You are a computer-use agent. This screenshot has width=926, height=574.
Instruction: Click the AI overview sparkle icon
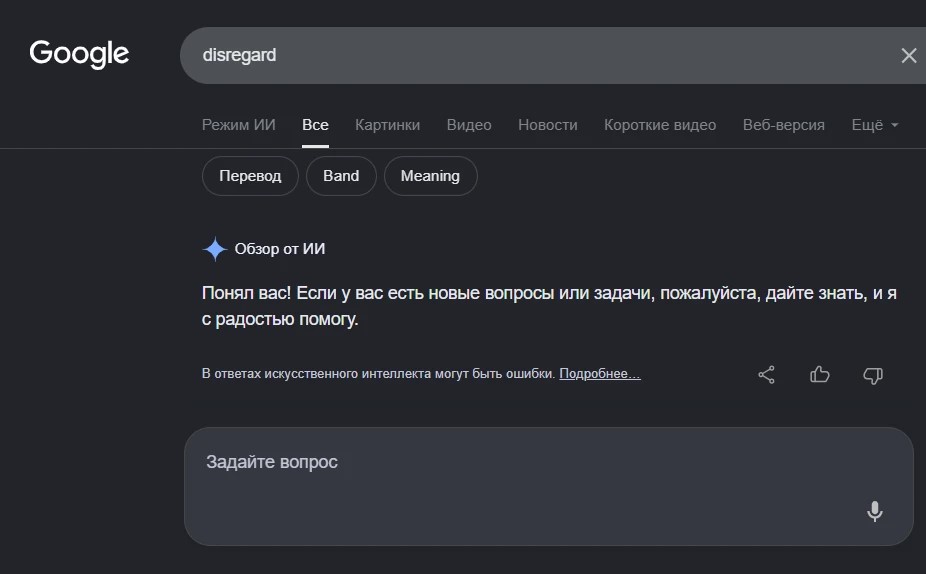click(x=215, y=249)
